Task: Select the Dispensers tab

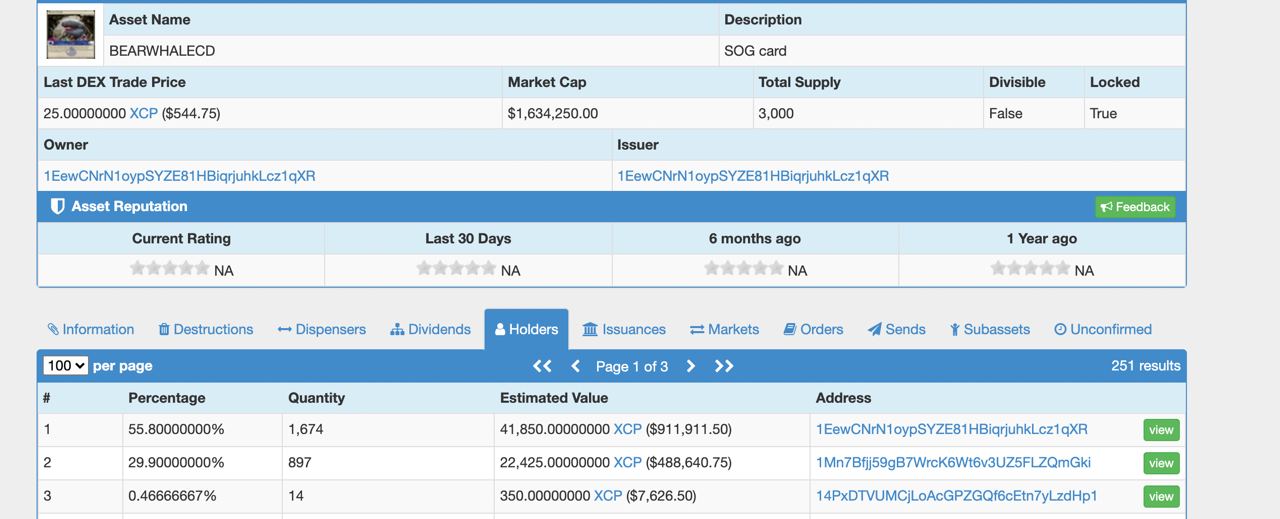Action: tap(322, 329)
